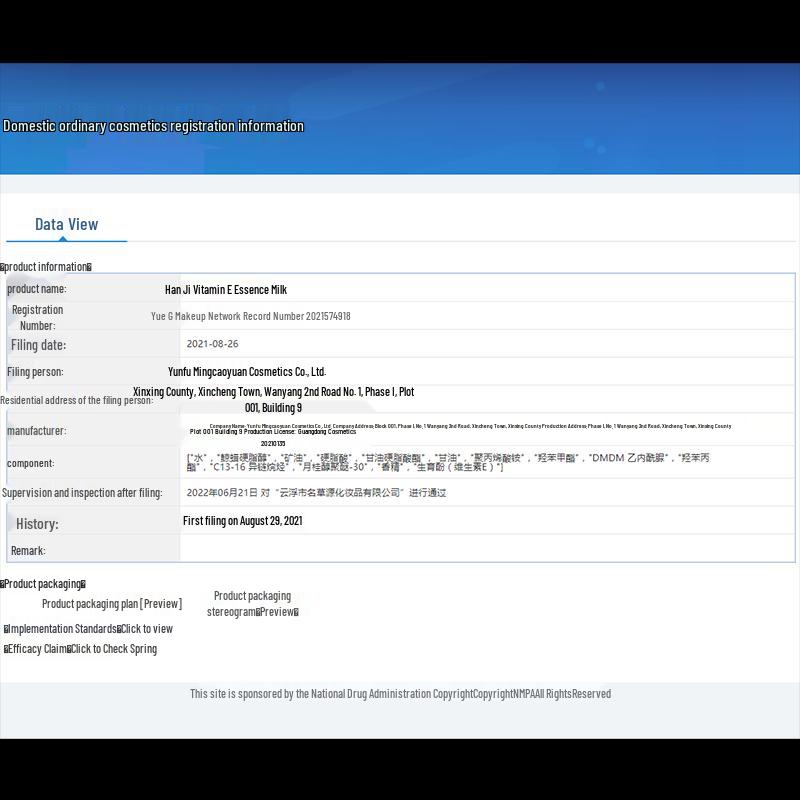This screenshot has height=800, width=800.
Task: Click the manufacturer company details text
Action: pyautogui.click(x=460, y=430)
